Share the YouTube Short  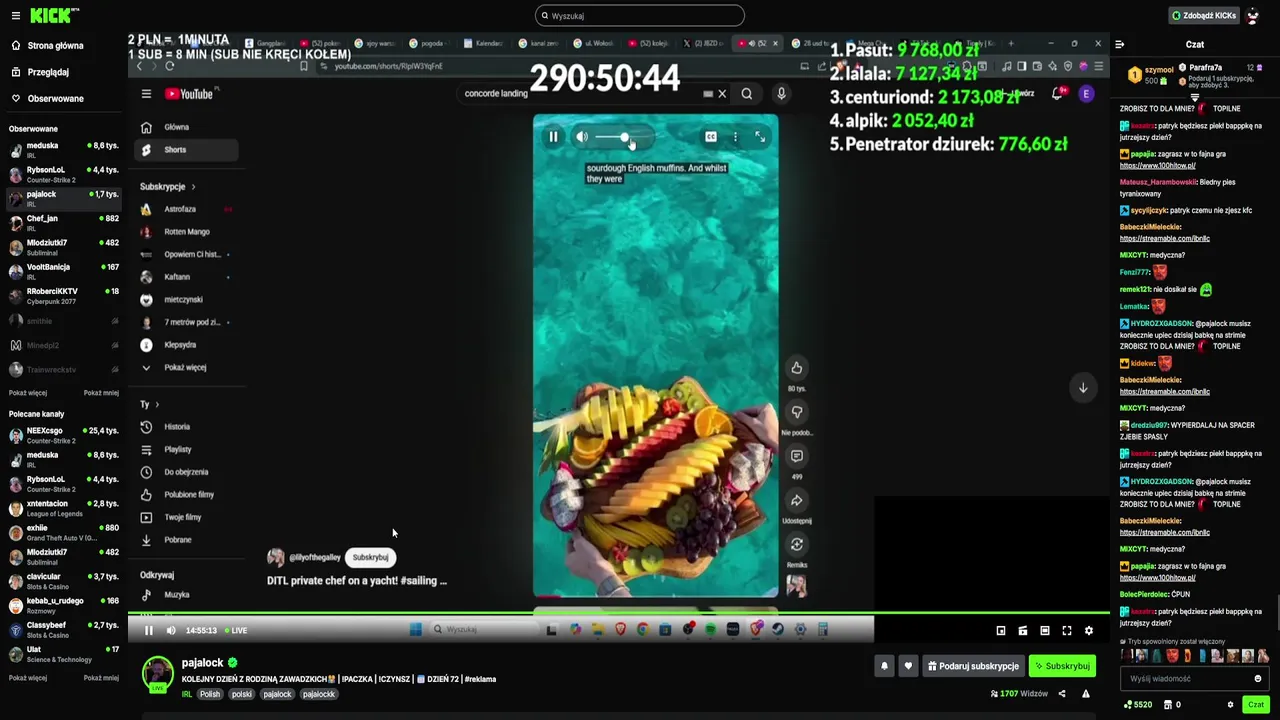pos(797,500)
